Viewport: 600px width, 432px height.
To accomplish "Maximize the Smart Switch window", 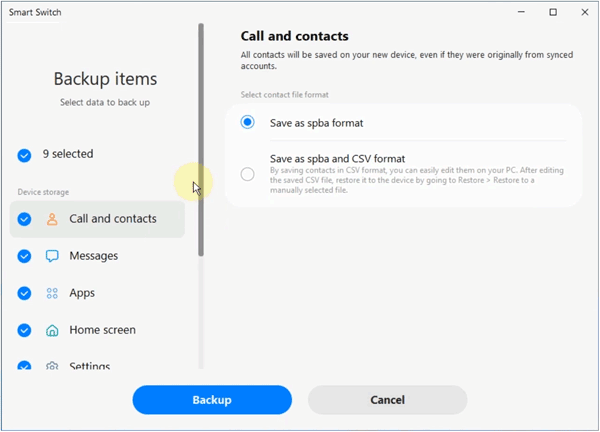I will click(553, 12).
